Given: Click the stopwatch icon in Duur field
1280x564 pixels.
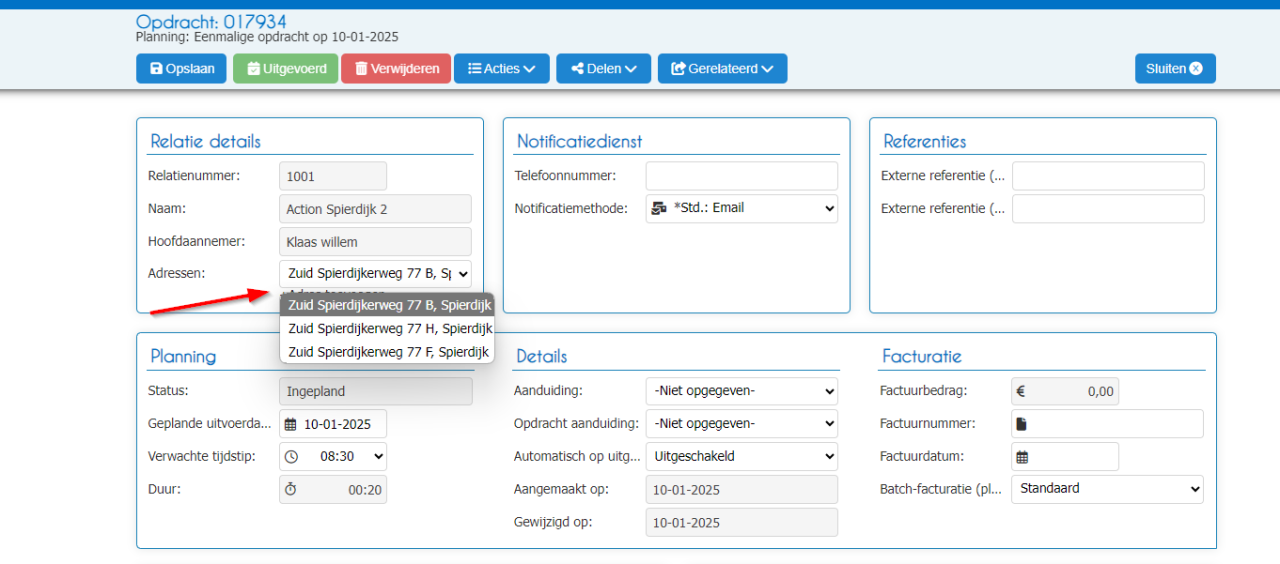Looking at the screenshot, I should point(291,490).
